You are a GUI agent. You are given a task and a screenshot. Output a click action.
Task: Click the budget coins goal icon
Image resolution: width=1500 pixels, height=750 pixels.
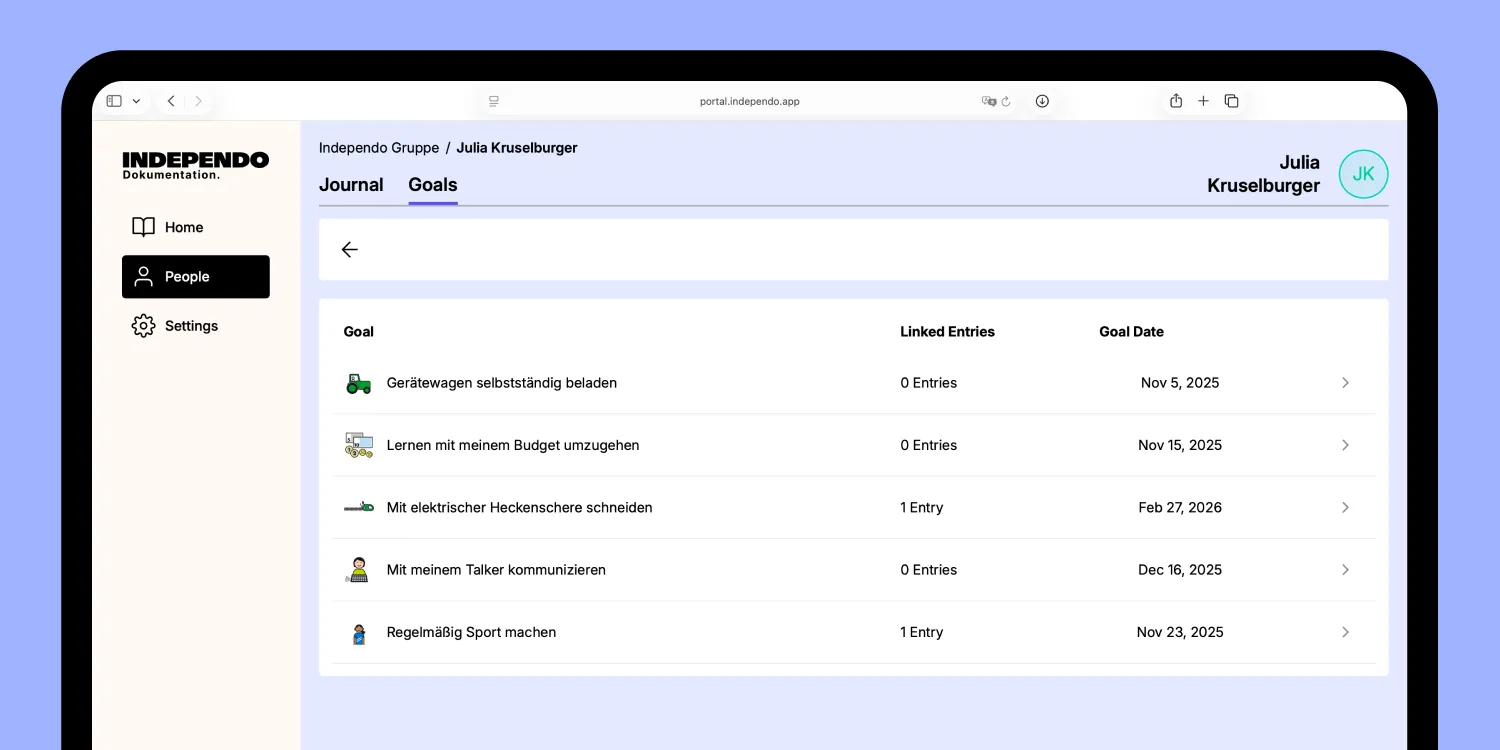pyautogui.click(x=358, y=446)
